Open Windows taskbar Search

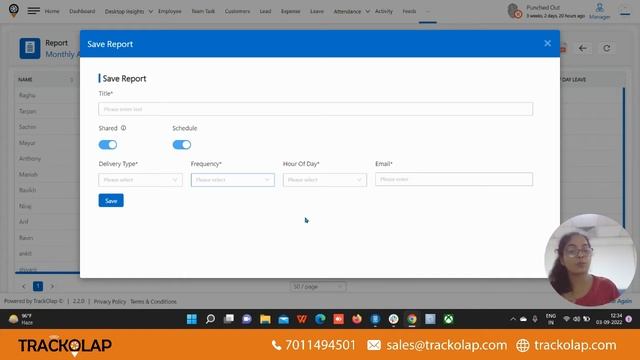tap(210, 319)
